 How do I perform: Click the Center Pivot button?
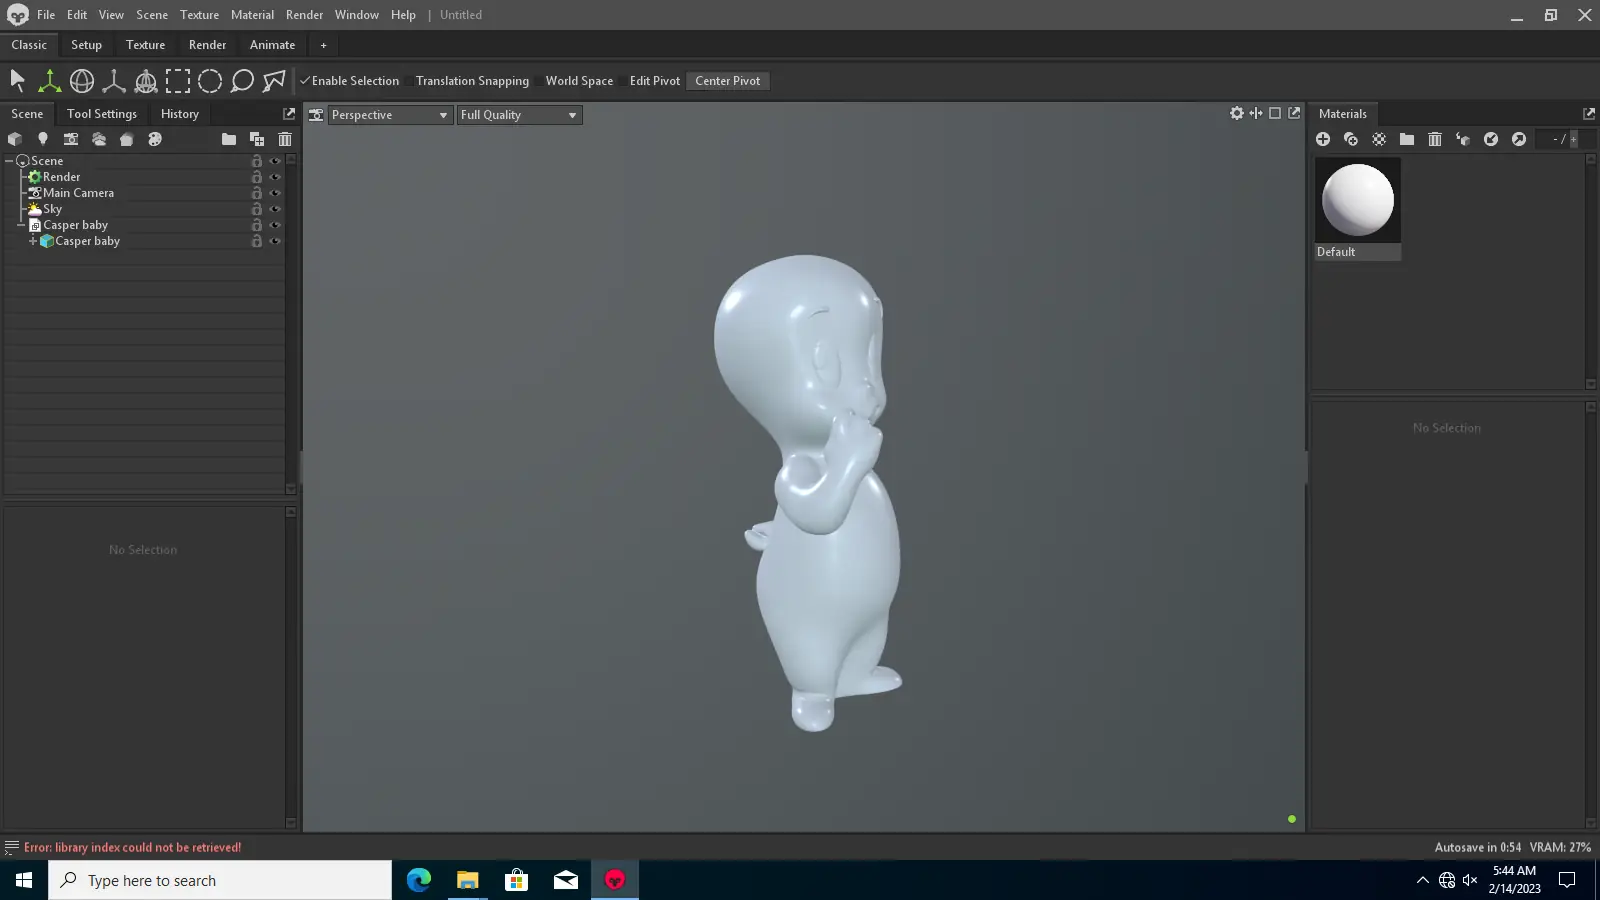click(727, 81)
